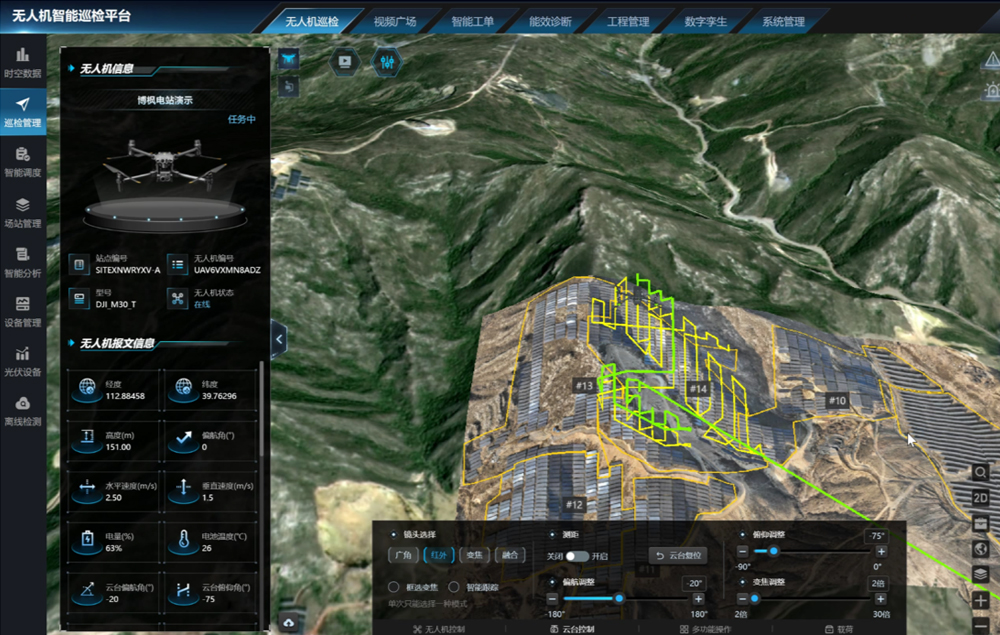
Task: Click the drone icon on the map toolbar
Action: pos(289,60)
